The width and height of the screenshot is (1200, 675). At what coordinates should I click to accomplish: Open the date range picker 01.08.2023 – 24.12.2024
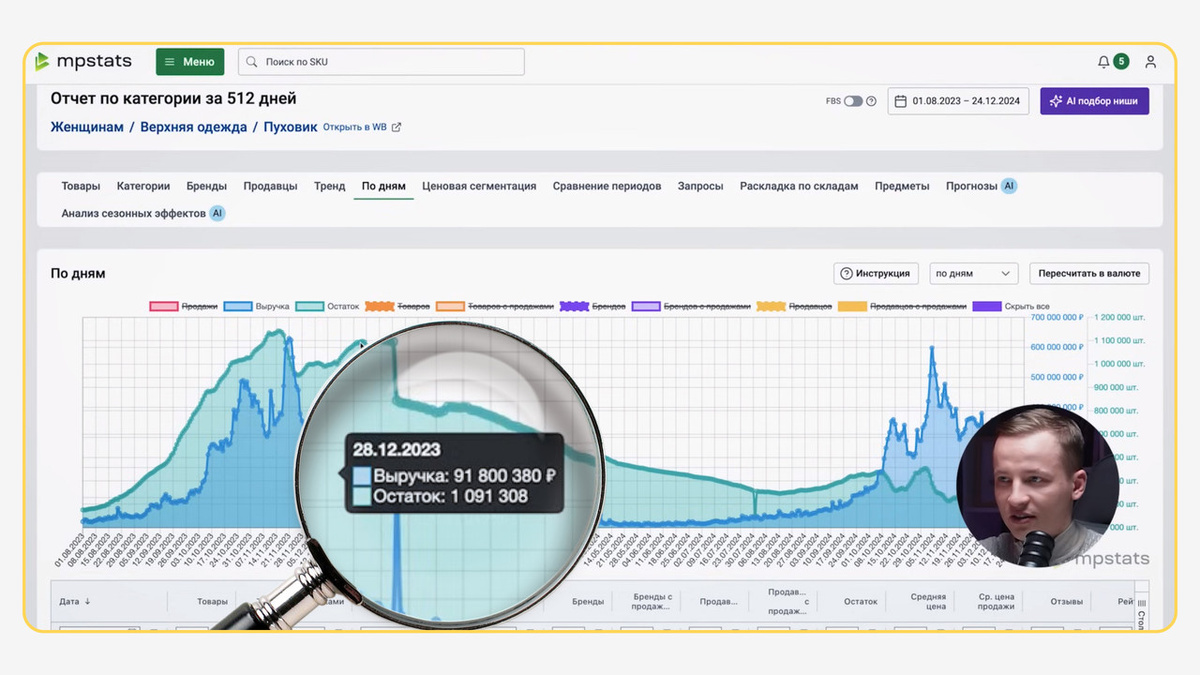958,101
